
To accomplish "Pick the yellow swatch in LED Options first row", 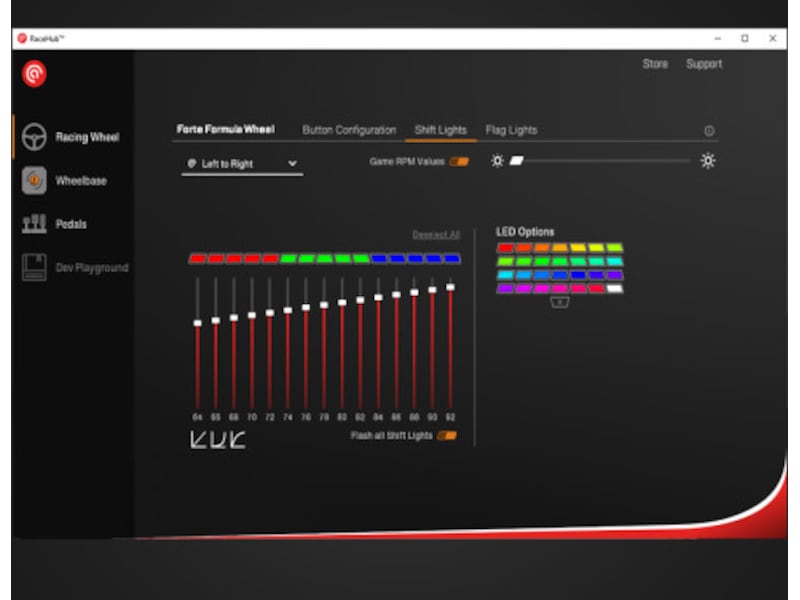I will click(578, 248).
